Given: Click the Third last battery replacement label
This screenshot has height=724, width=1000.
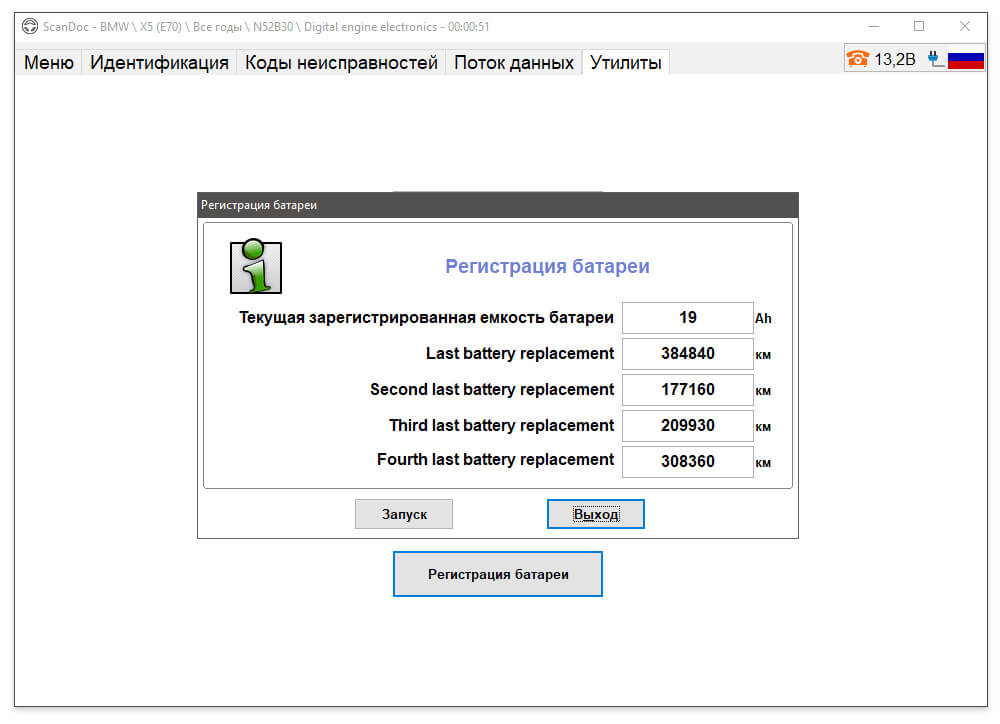Looking at the screenshot, I should click(501, 425).
